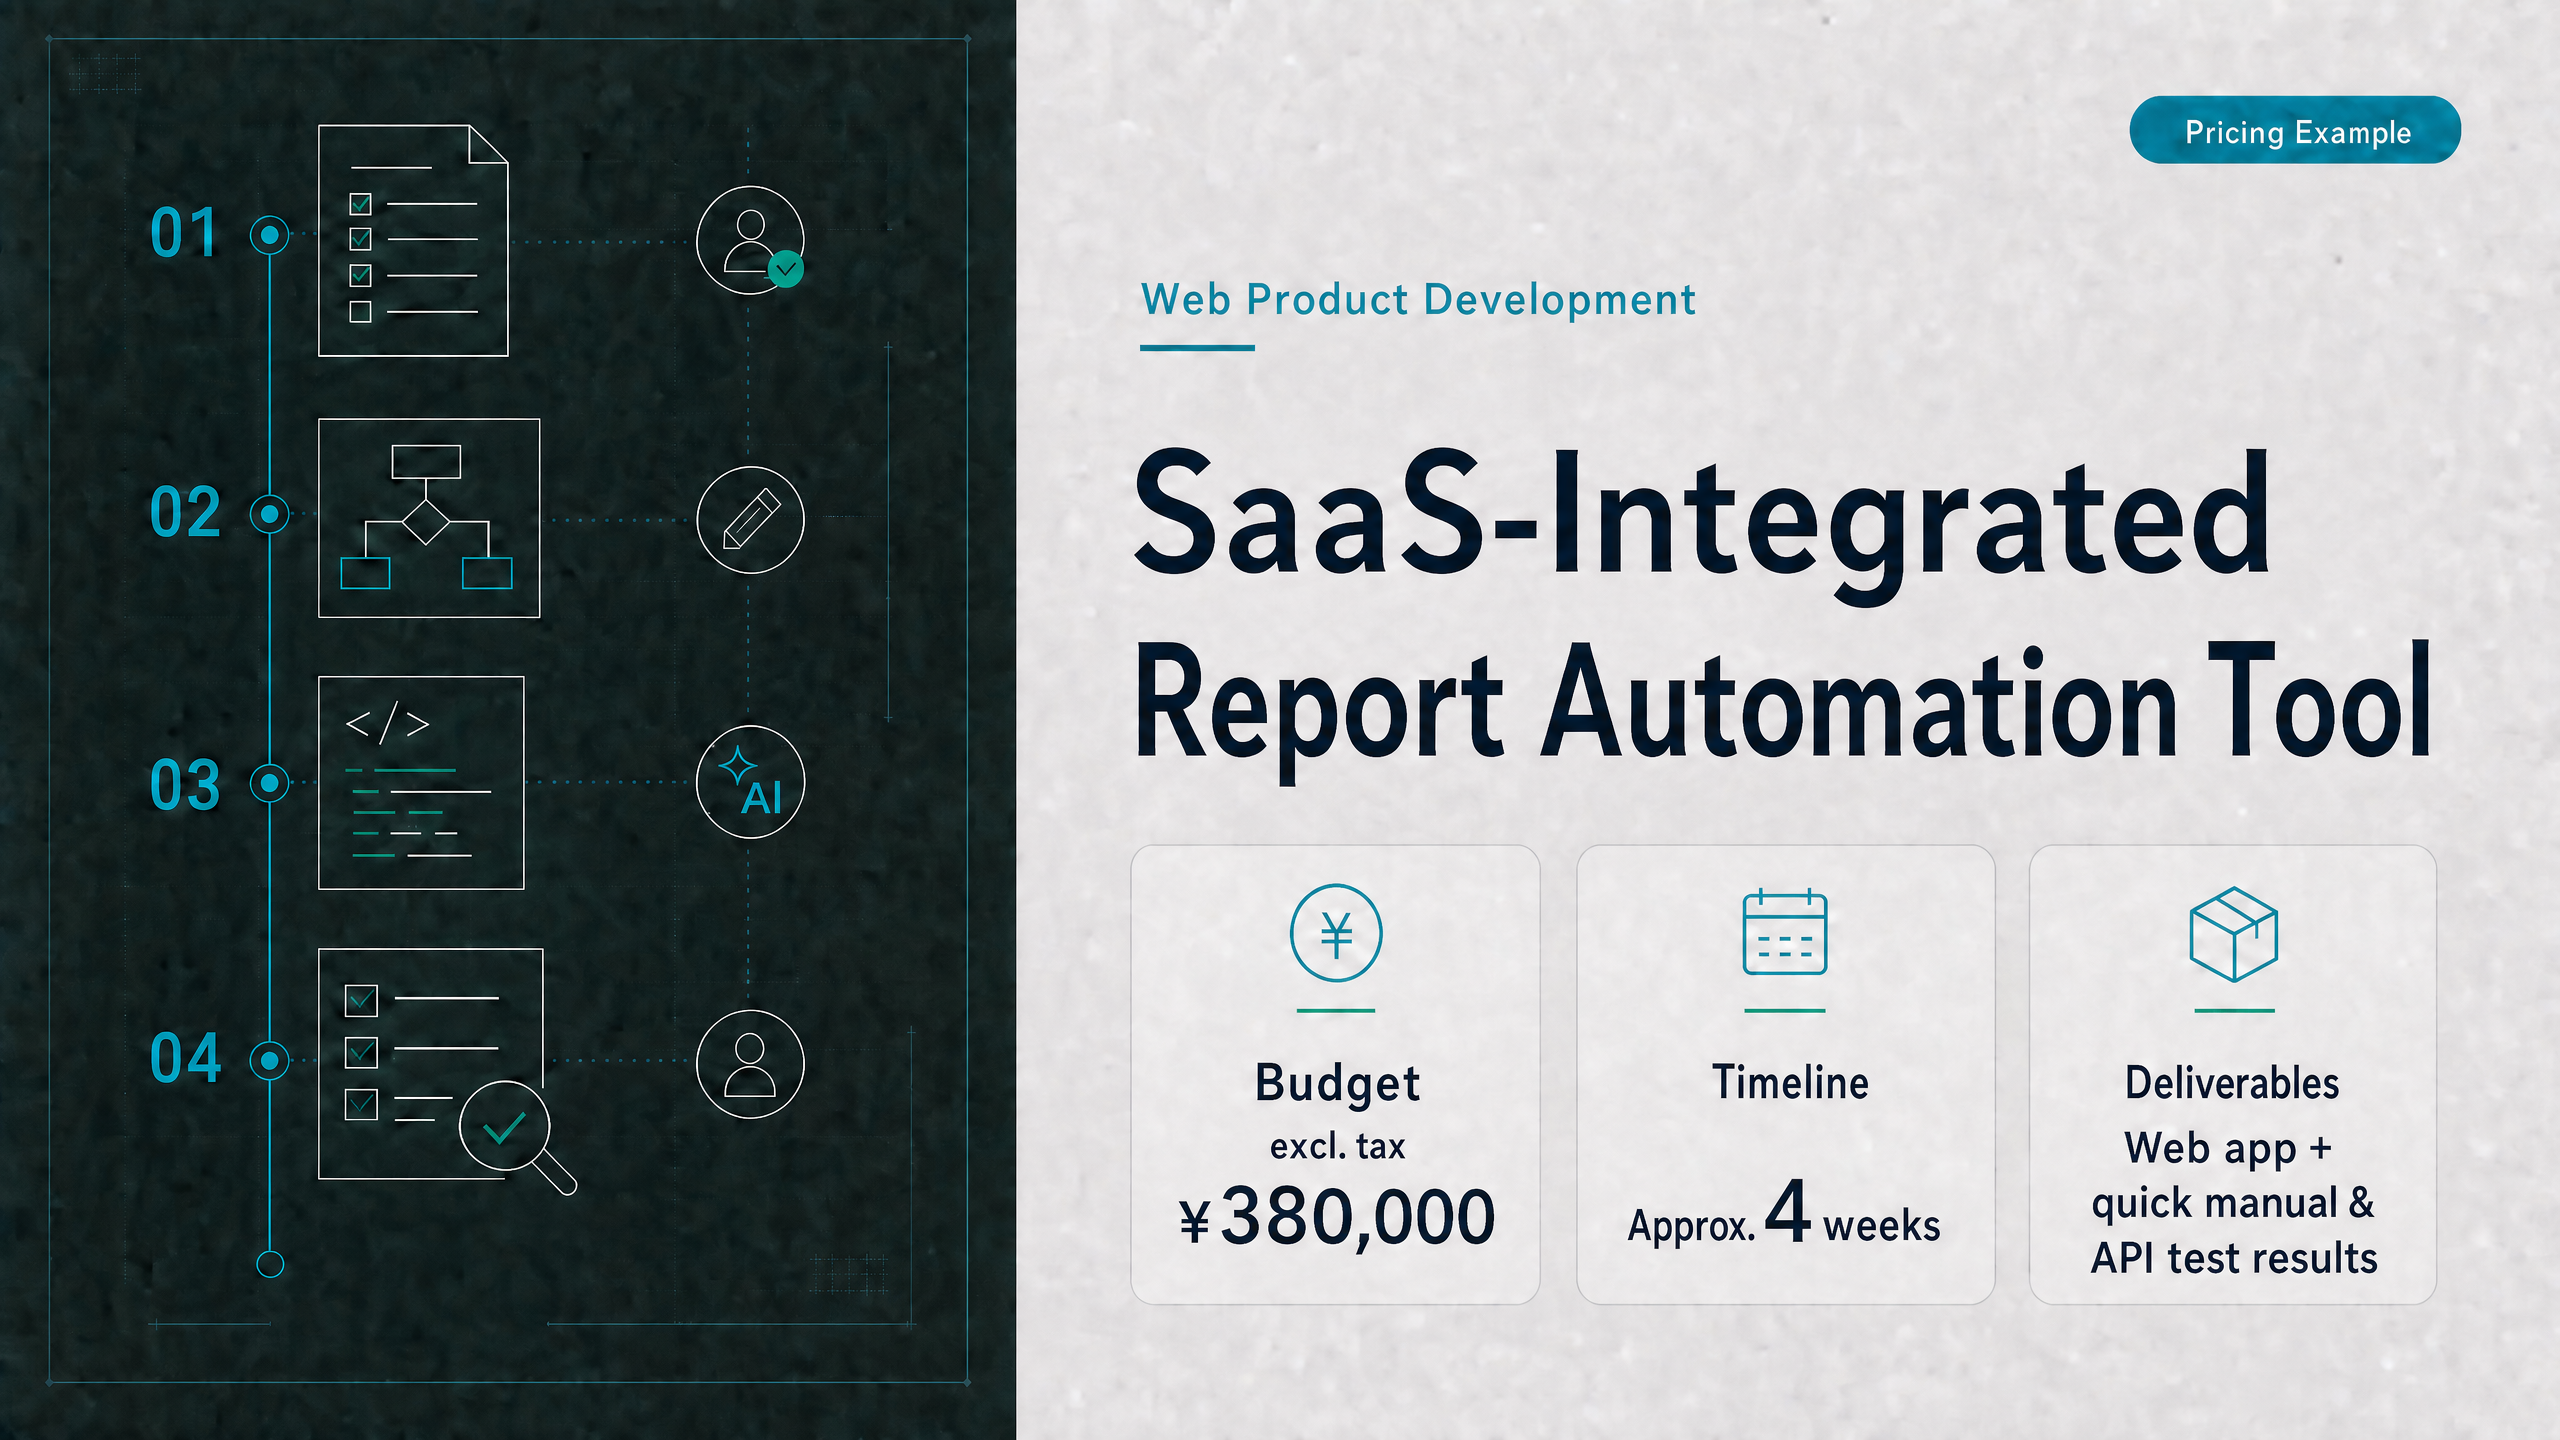Click the pencil edit circle icon
2560x1440 pixels.
(x=750, y=519)
